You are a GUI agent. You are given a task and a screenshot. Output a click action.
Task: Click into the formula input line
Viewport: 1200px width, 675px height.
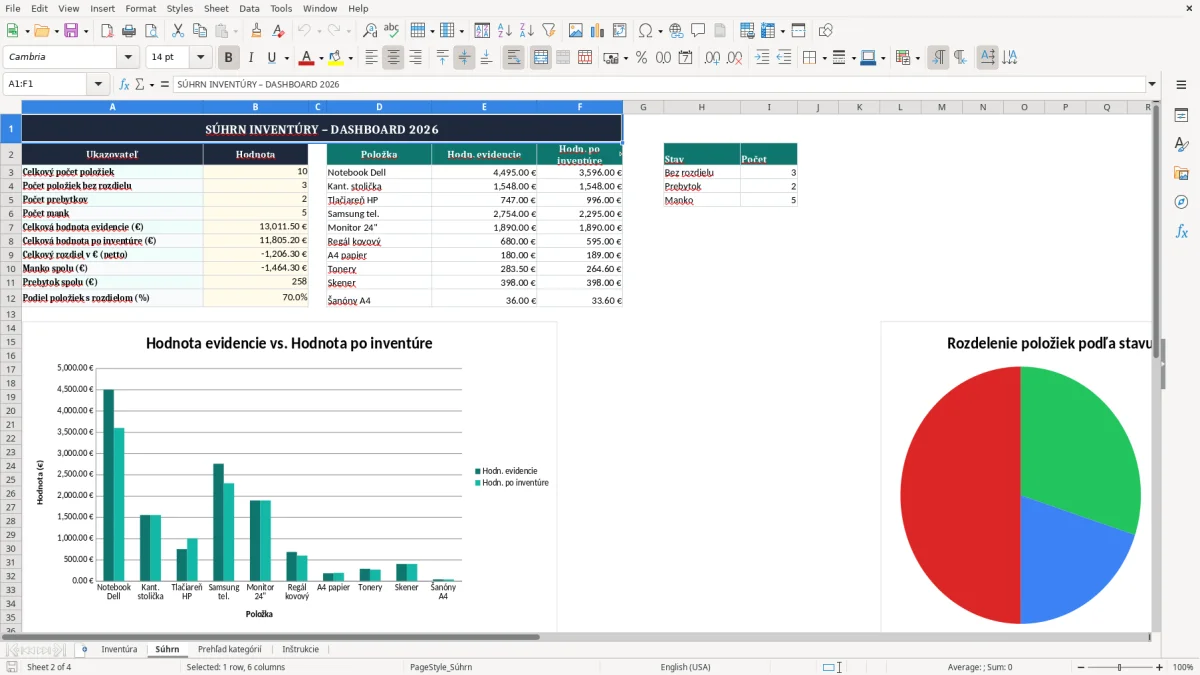(658, 84)
